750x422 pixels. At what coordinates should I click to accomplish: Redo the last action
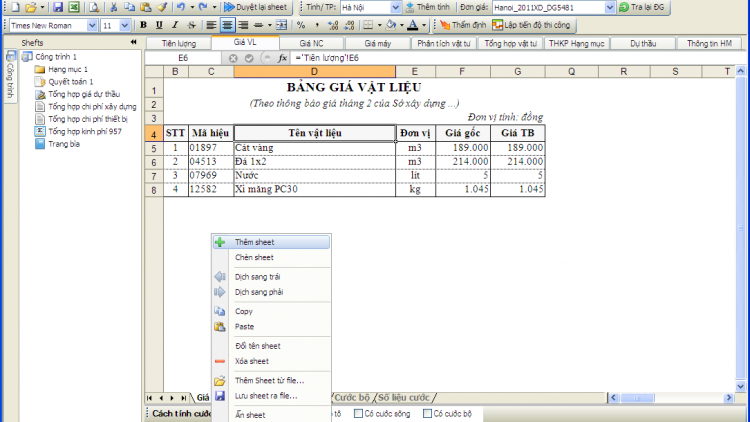pos(203,7)
